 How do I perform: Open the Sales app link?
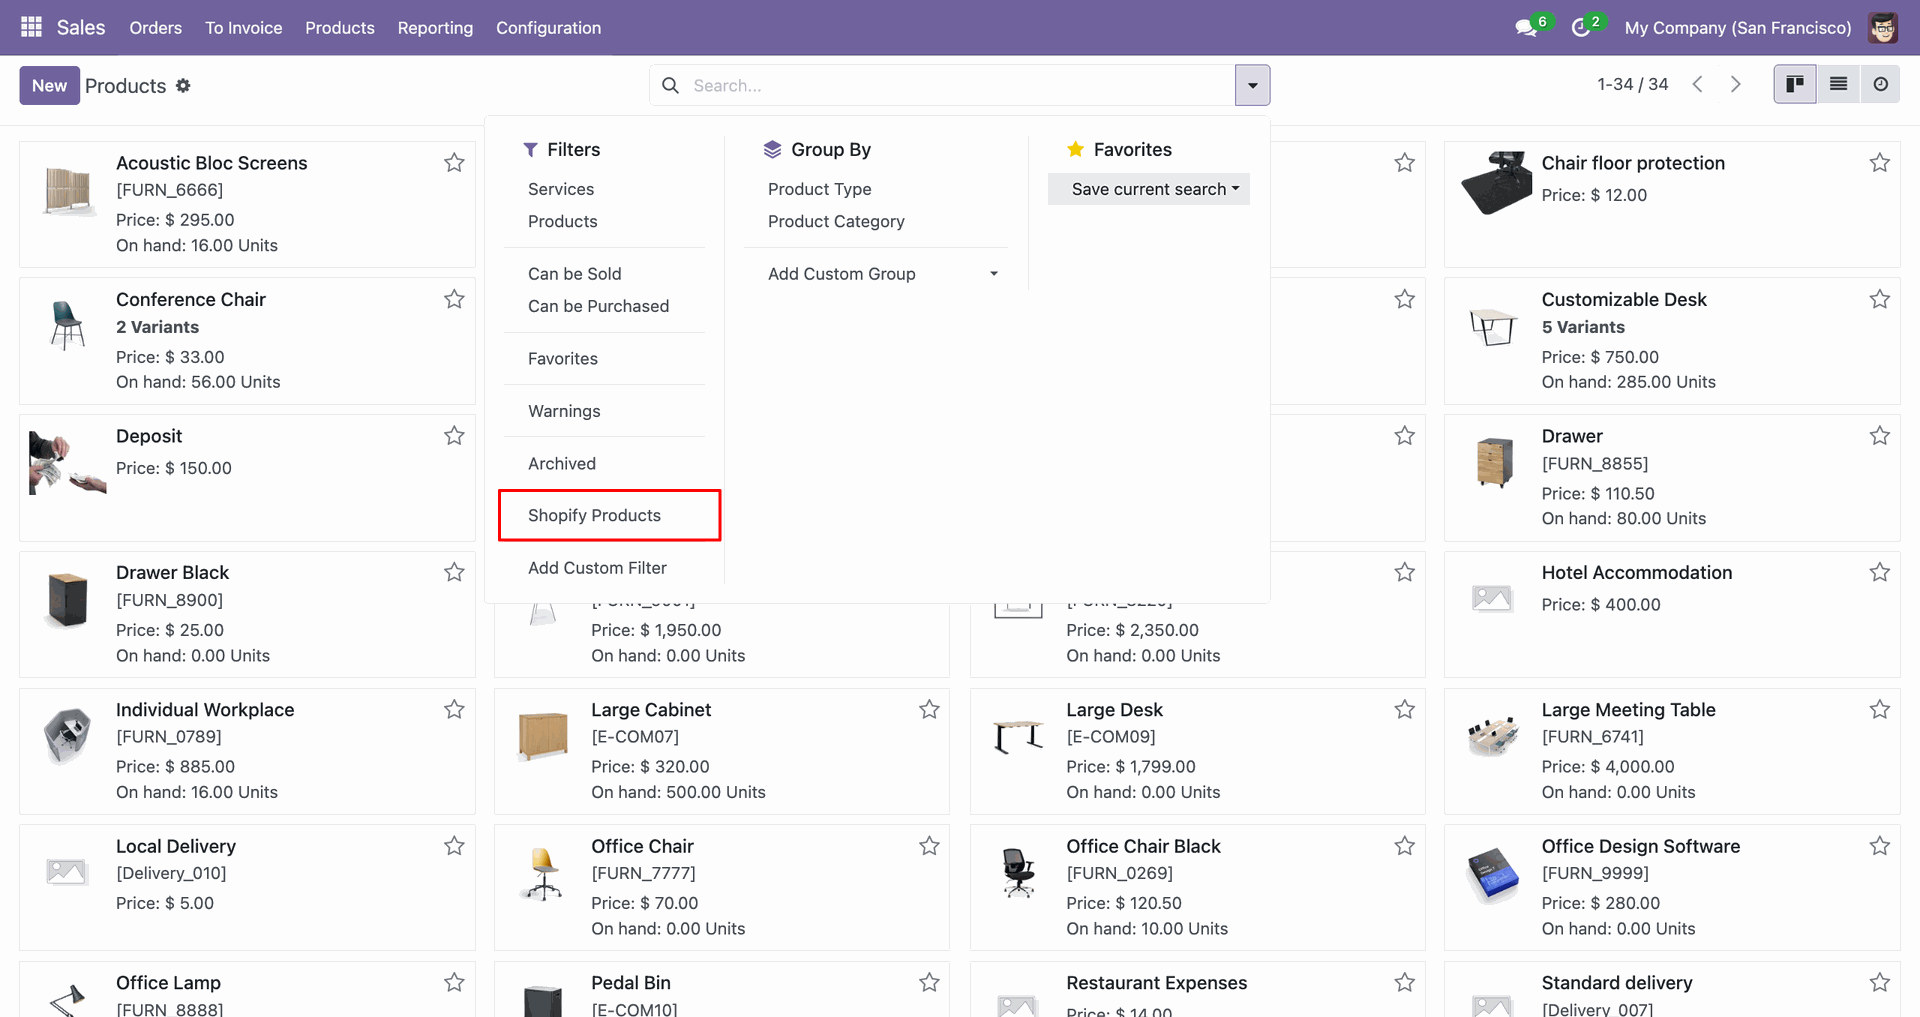81,28
